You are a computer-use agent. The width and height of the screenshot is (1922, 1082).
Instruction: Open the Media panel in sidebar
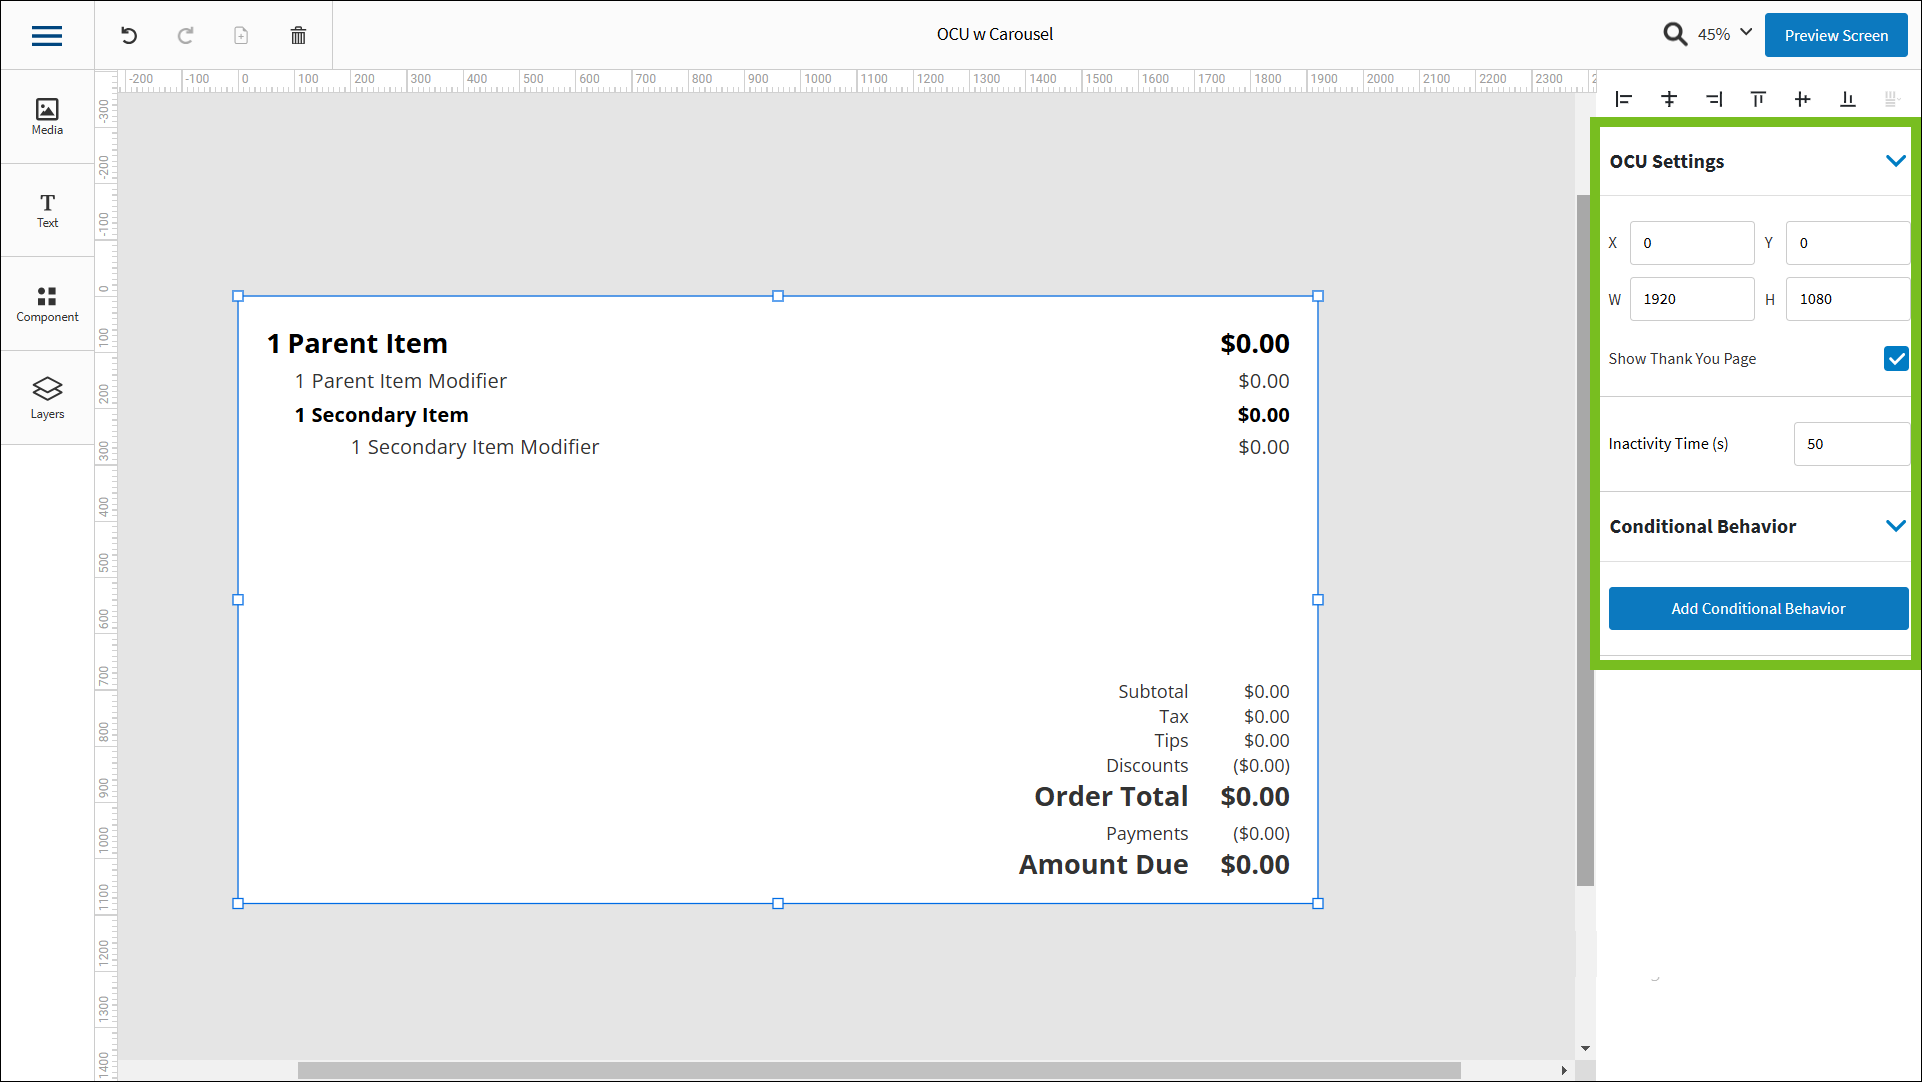(47, 116)
